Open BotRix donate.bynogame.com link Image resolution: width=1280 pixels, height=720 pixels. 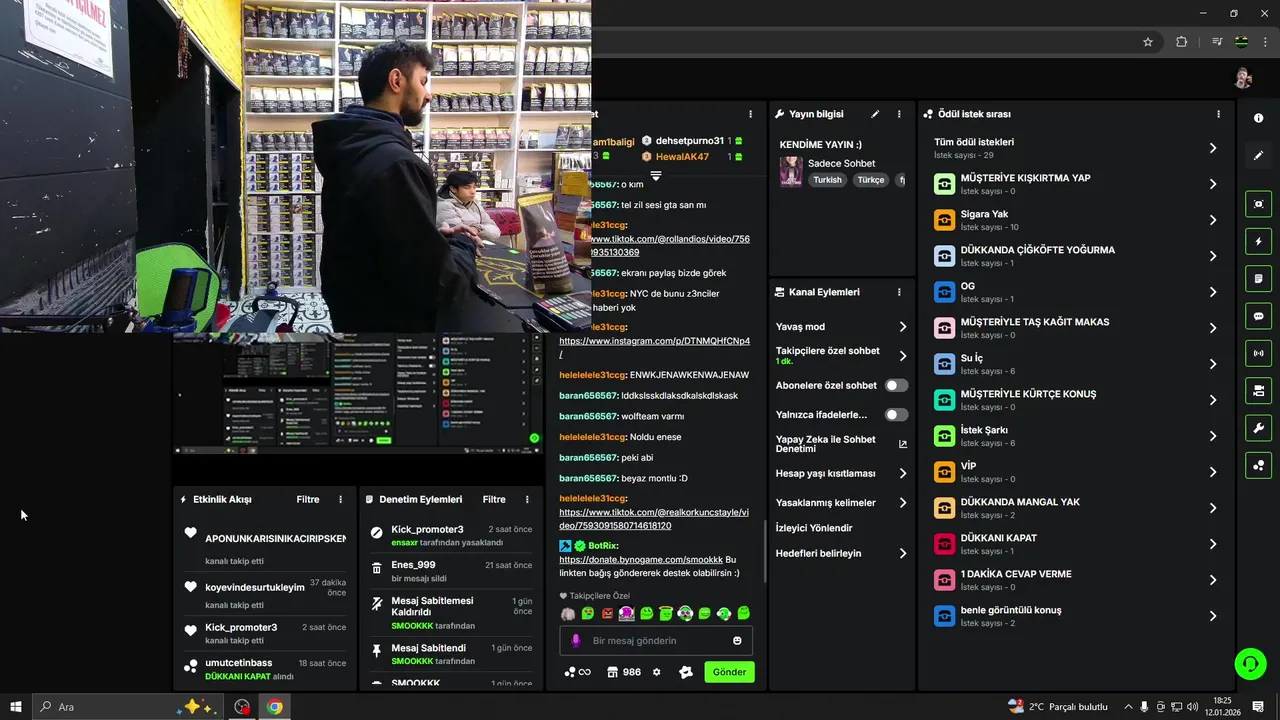pyautogui.click(x=641, y=560)
